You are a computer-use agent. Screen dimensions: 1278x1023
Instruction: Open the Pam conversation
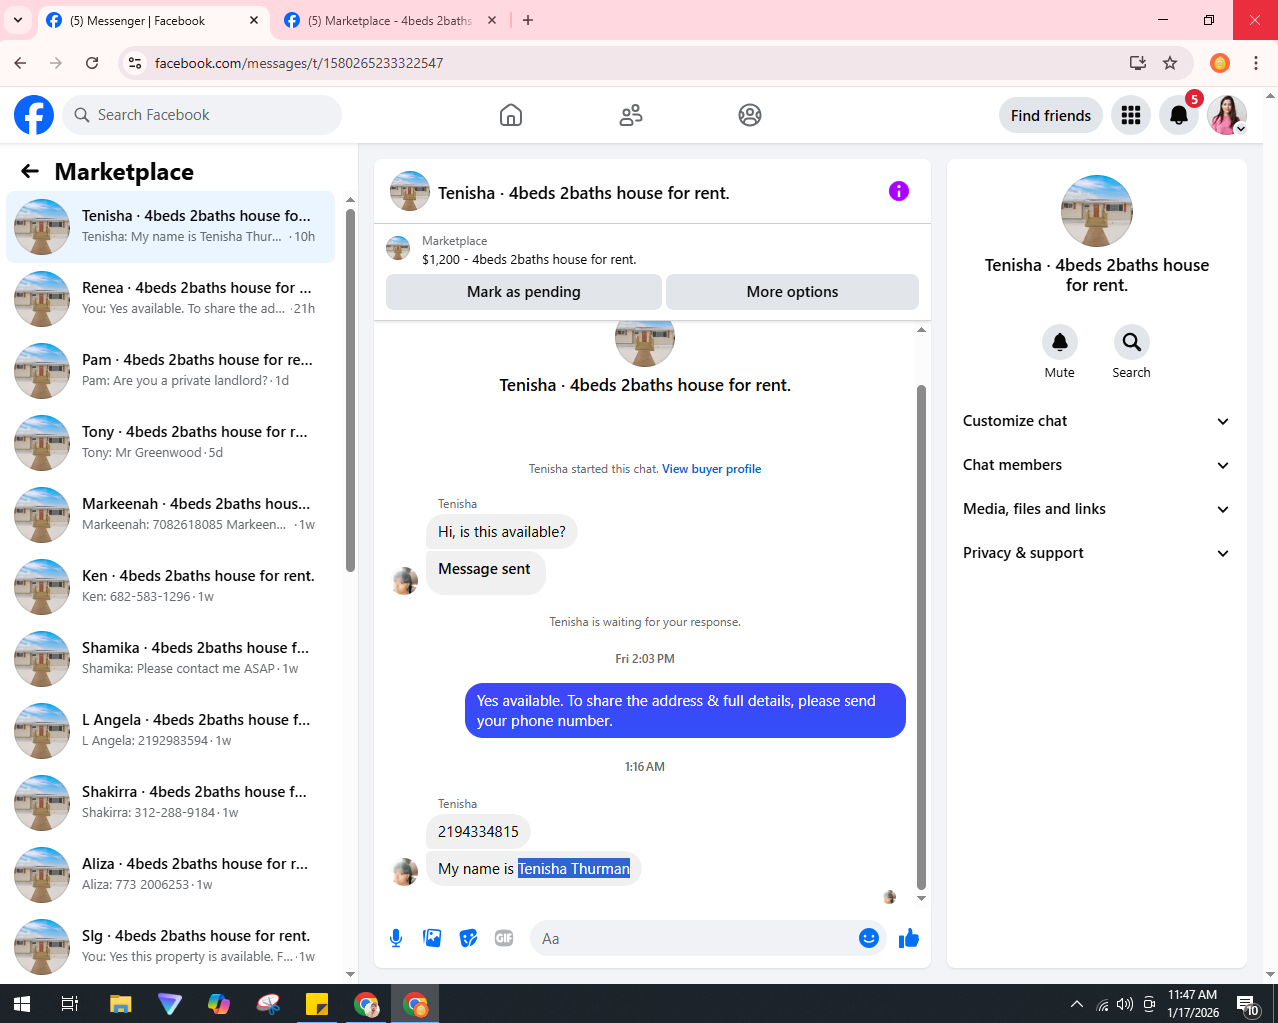(171, 371)
